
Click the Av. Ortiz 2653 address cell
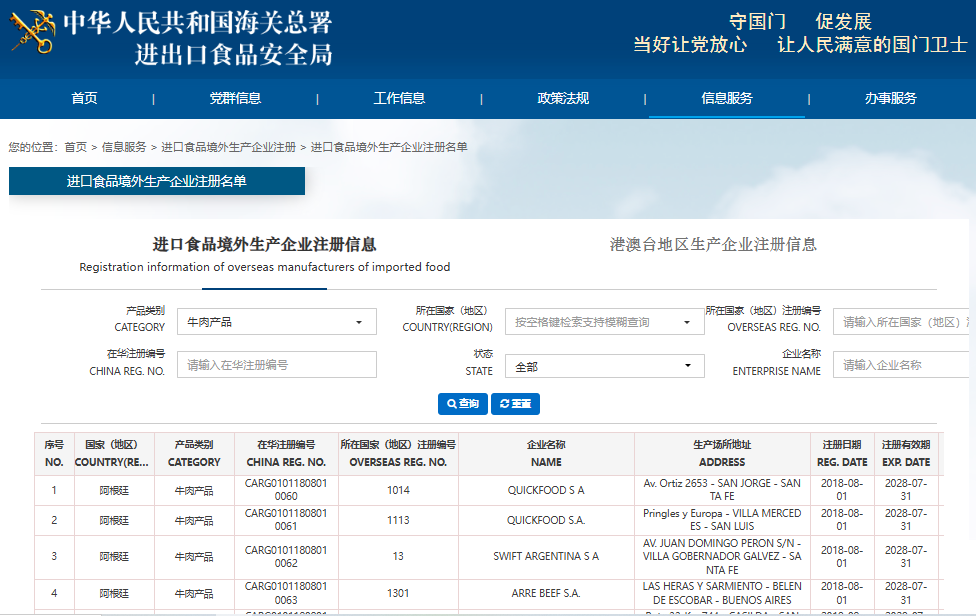[722, 490]
